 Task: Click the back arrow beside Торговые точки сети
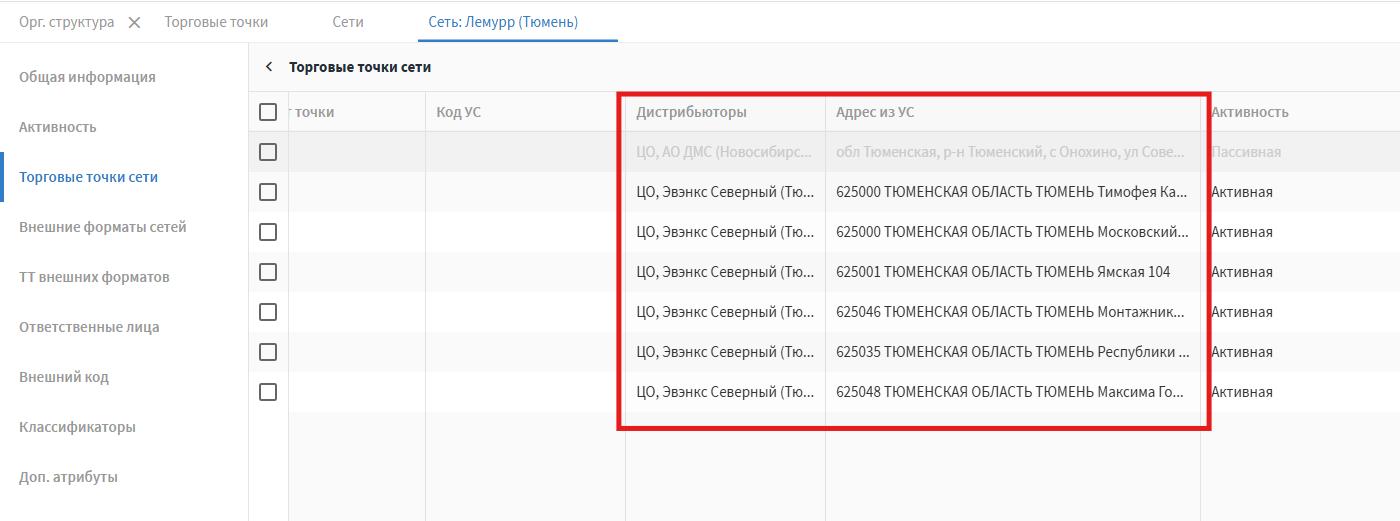click(269, 67)
